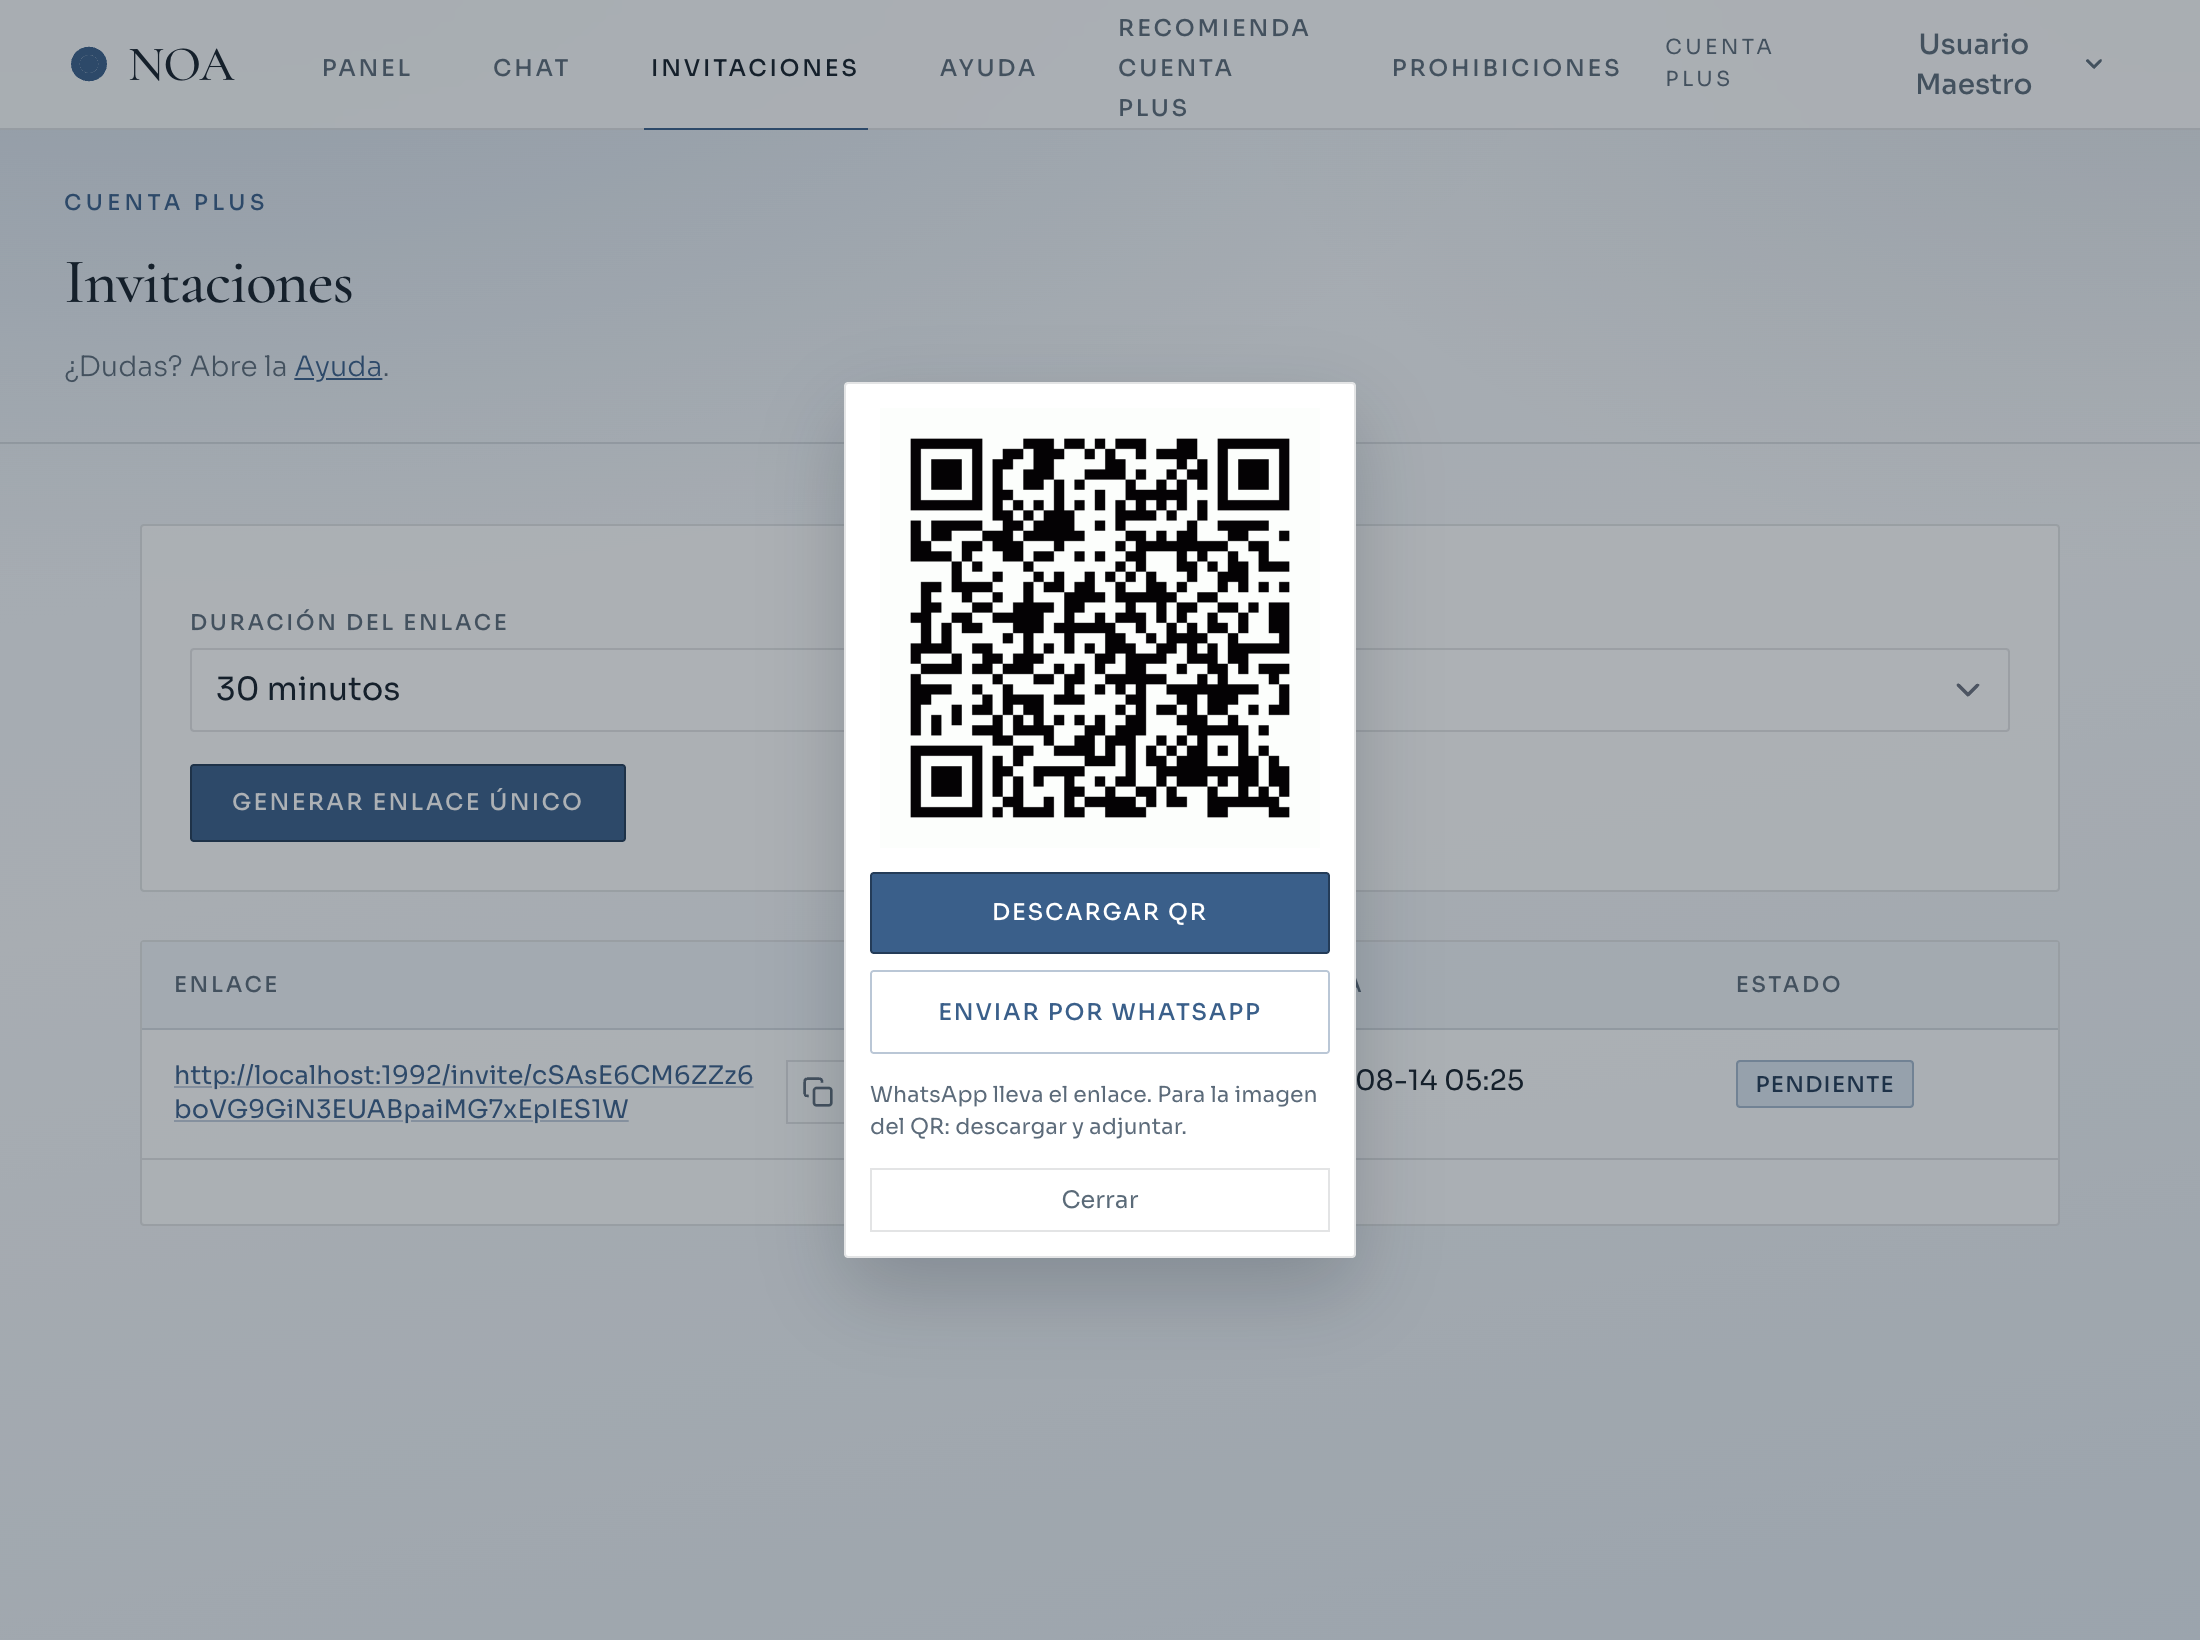This screenshot has width=2200, height=1640.
Task: Go to the Chat tab
Action: coord(531,68)
